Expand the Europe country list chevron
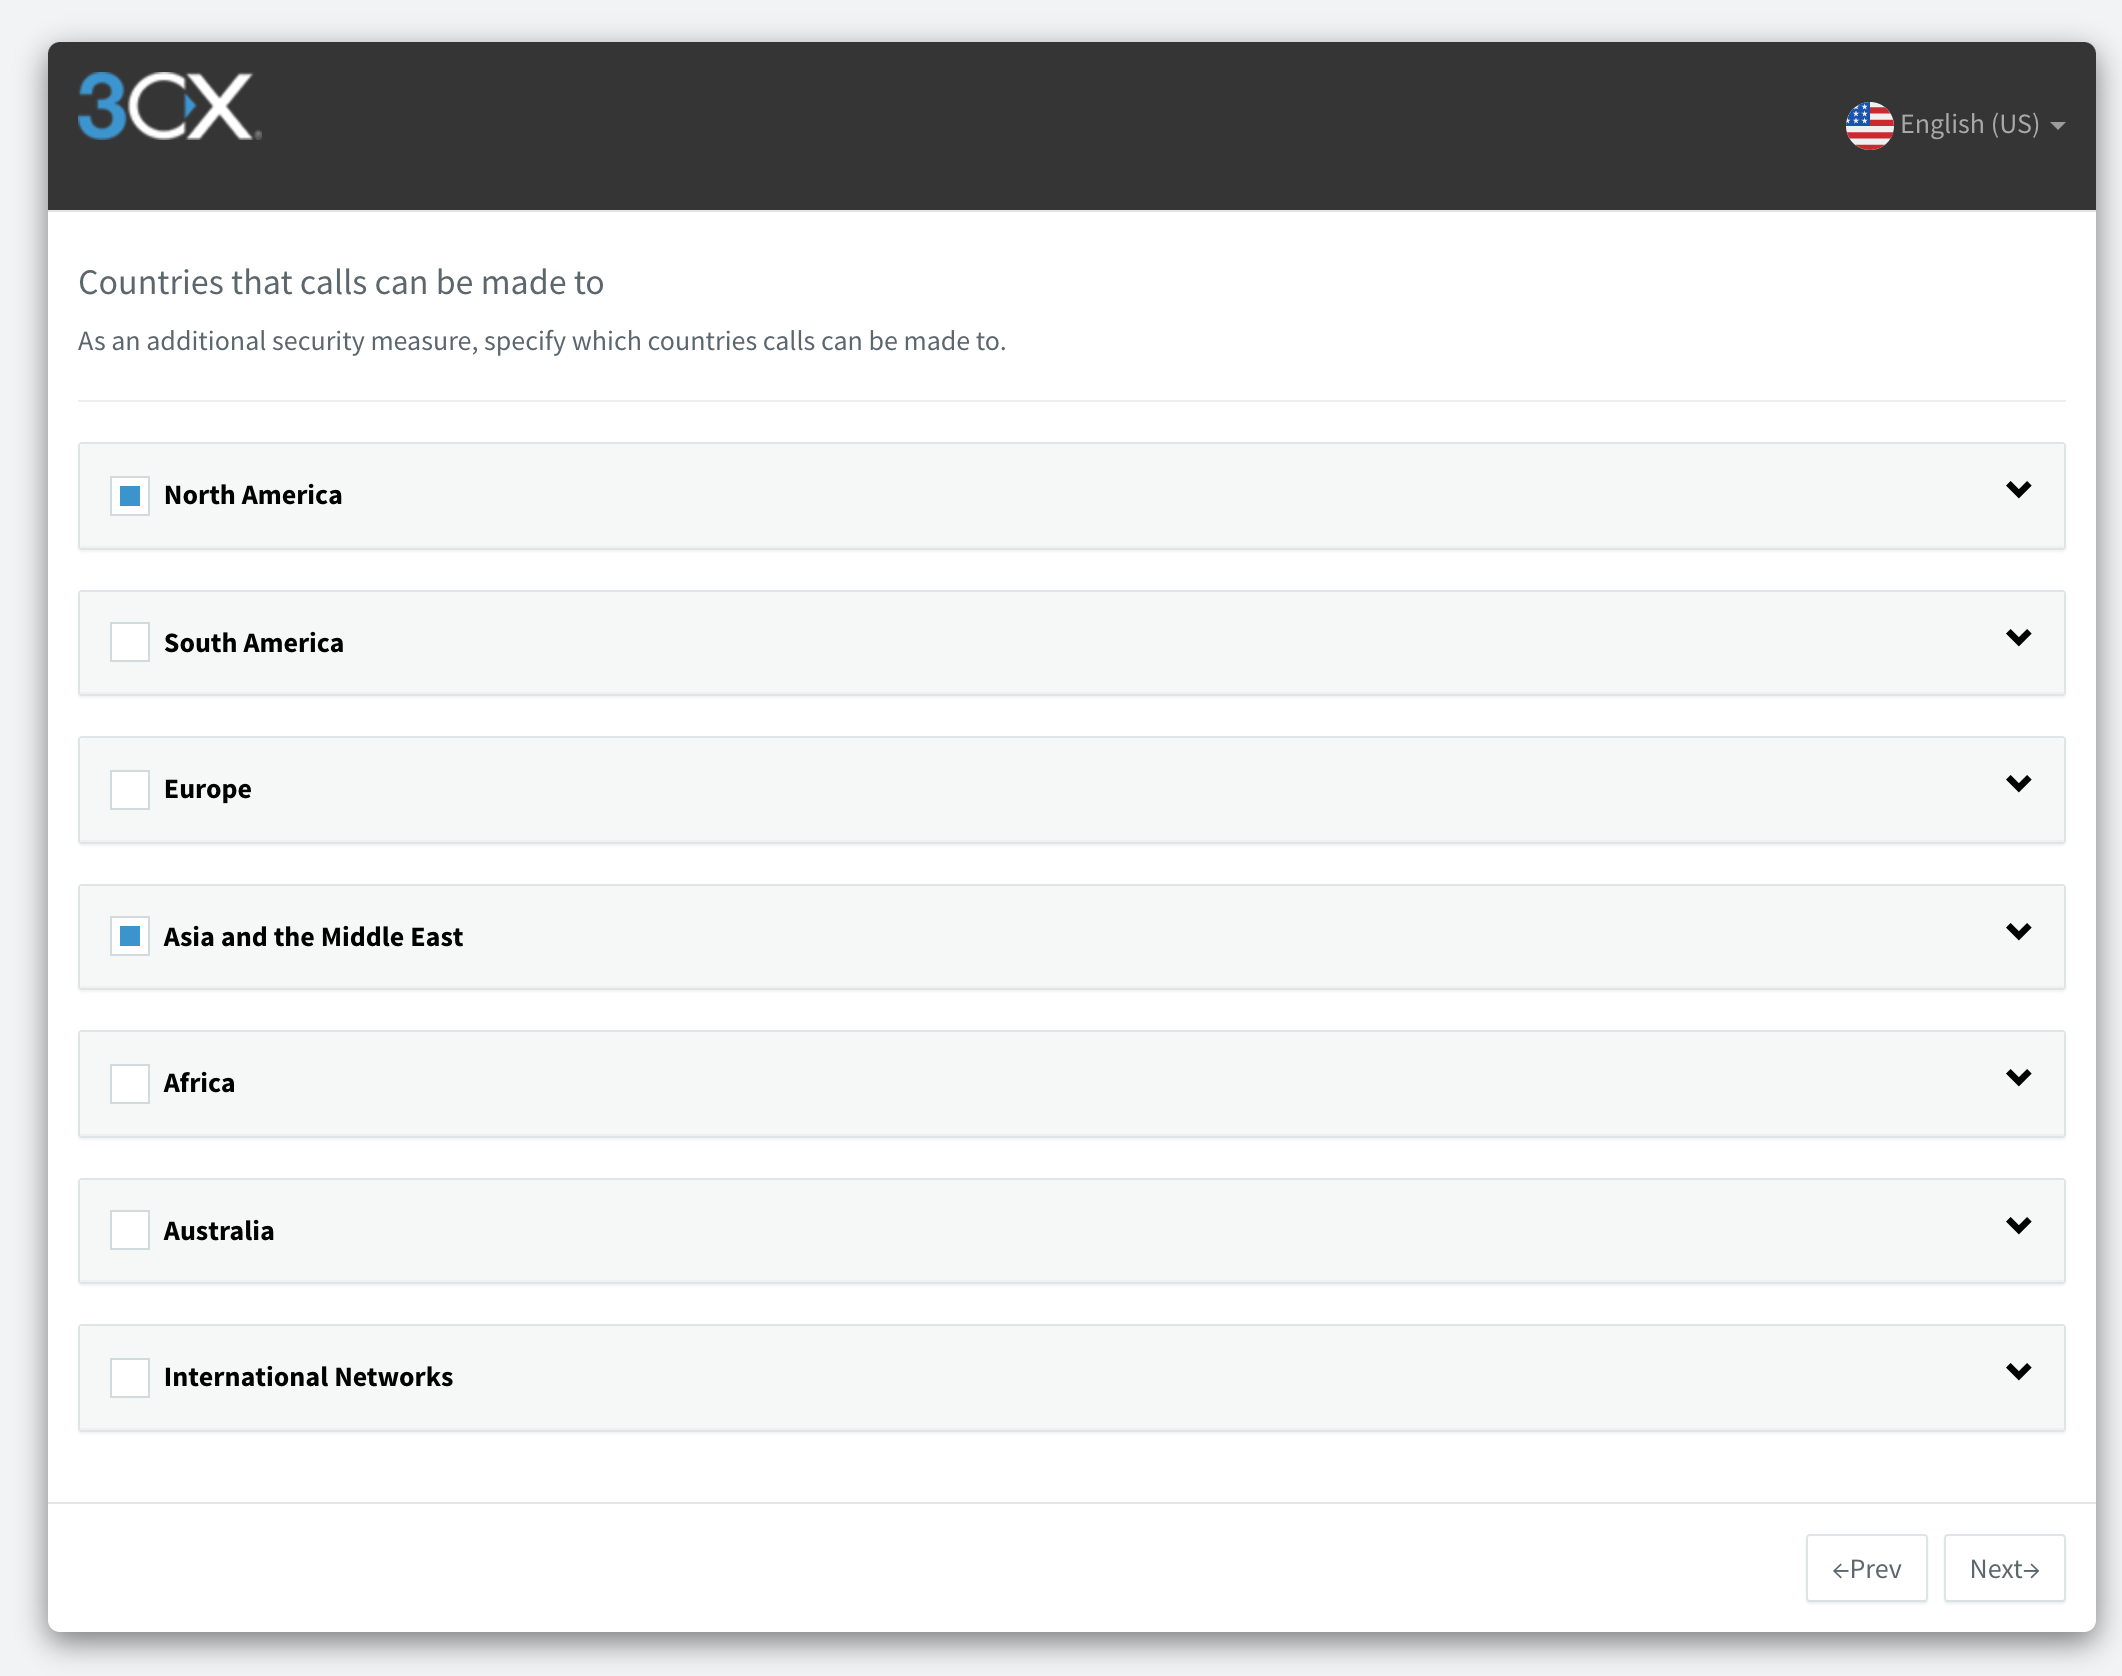2122x1676 pixels. pos(2019,784)
